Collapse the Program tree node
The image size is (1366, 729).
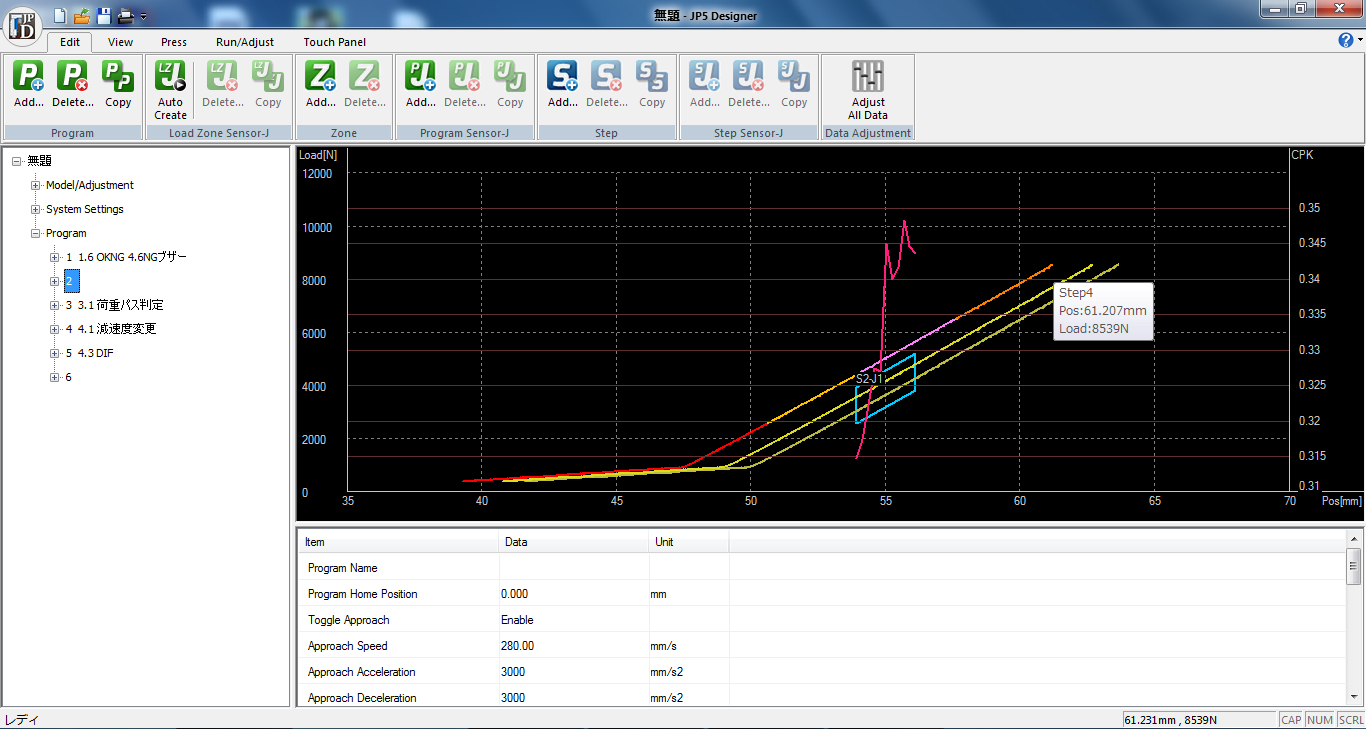click(x=36, y=233)
